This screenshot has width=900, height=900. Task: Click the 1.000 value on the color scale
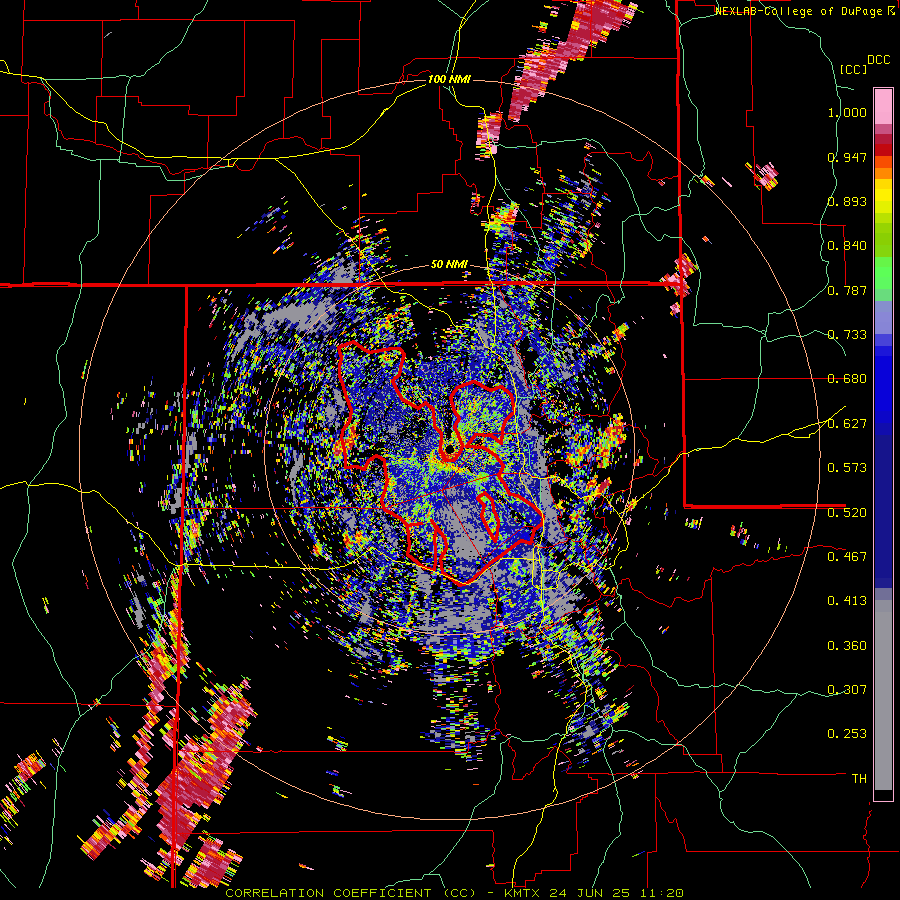[x=847, y=112]
